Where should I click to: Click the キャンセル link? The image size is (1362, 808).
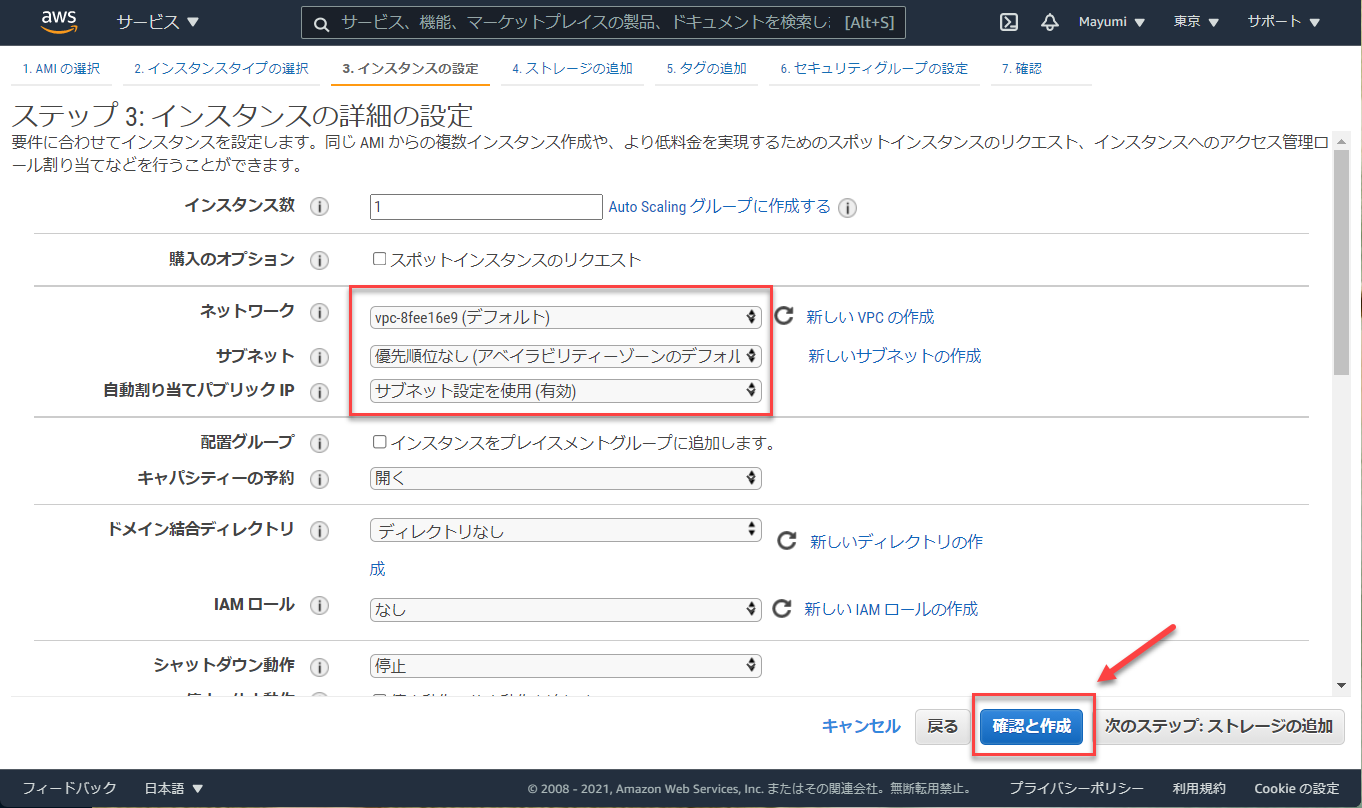[x=861, y=727]
